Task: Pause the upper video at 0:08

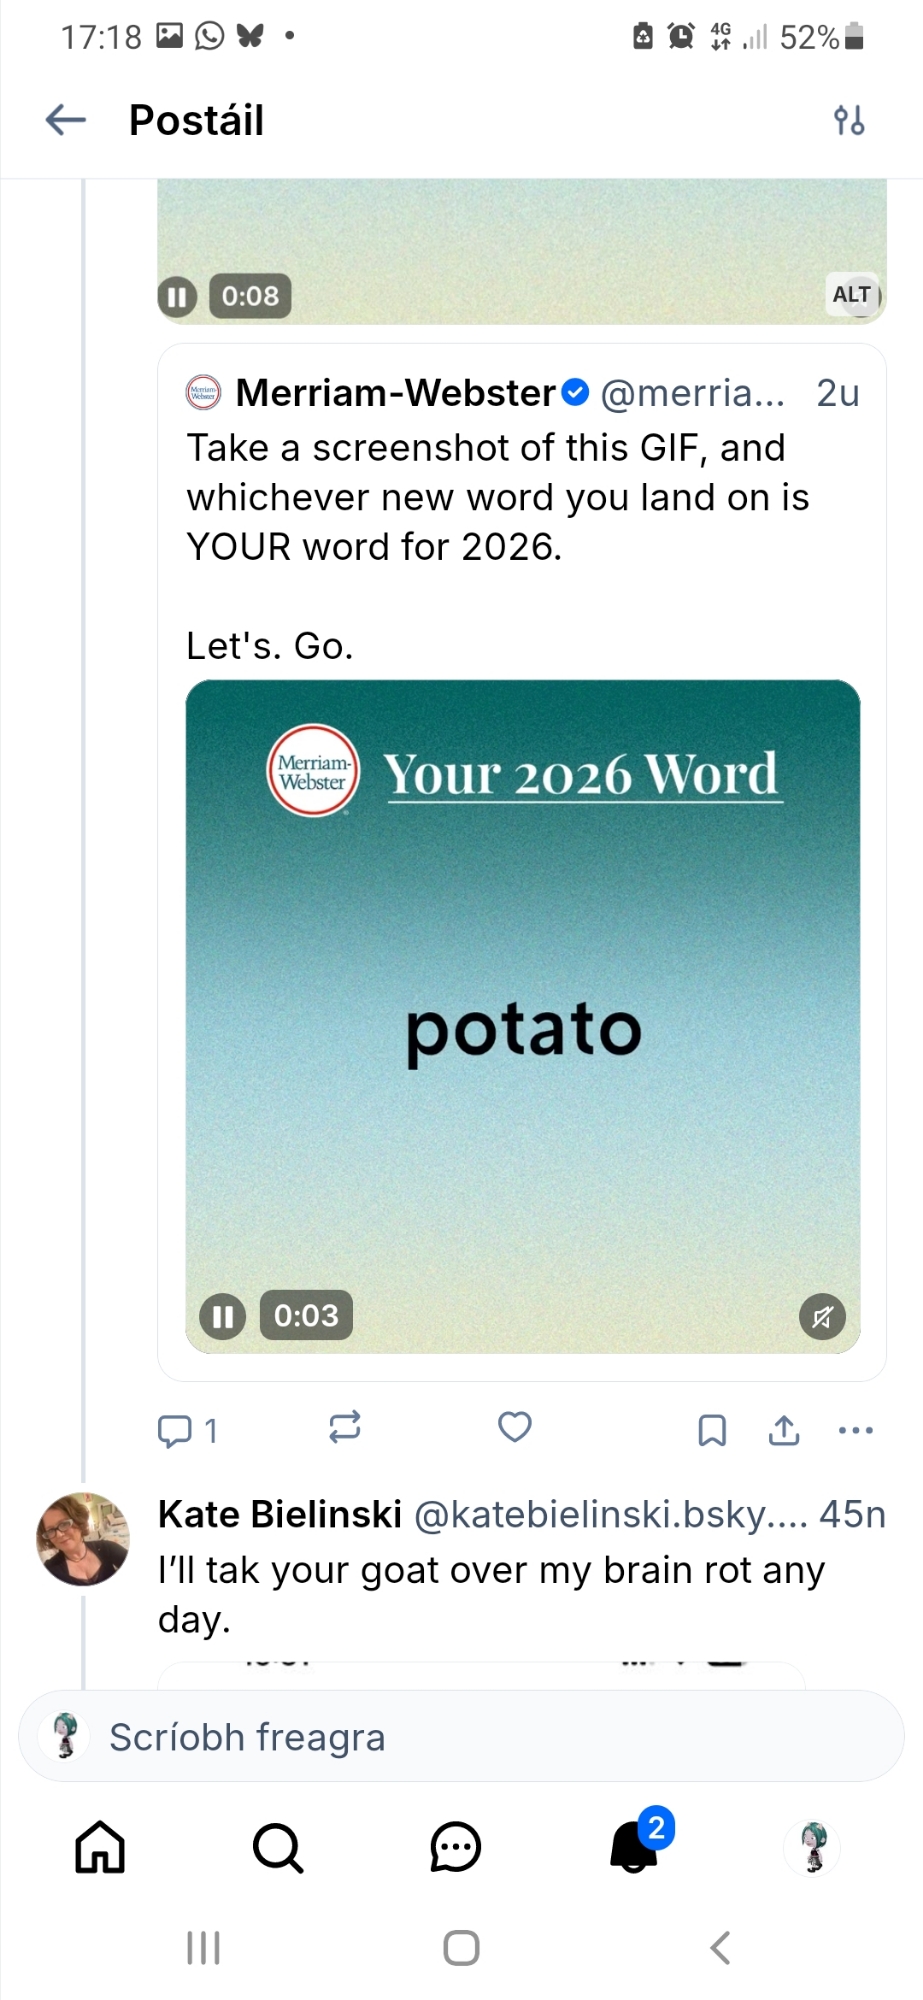Action: (177, 296)
